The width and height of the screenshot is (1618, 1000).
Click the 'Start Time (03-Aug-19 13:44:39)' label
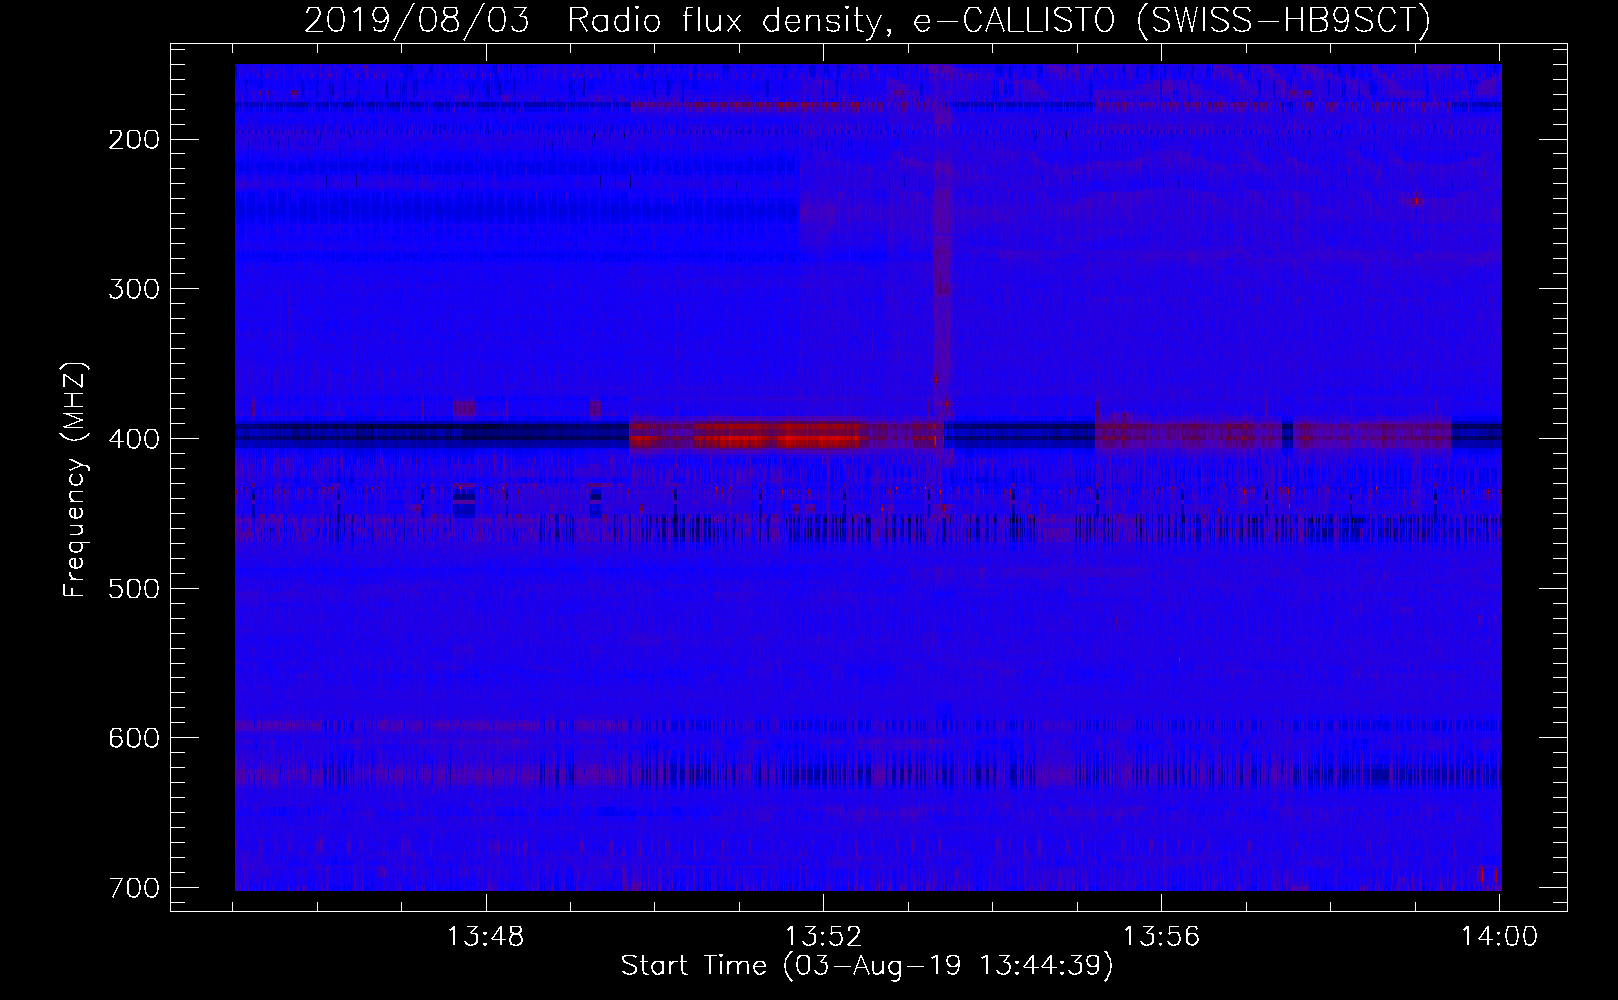coord(867,966)
